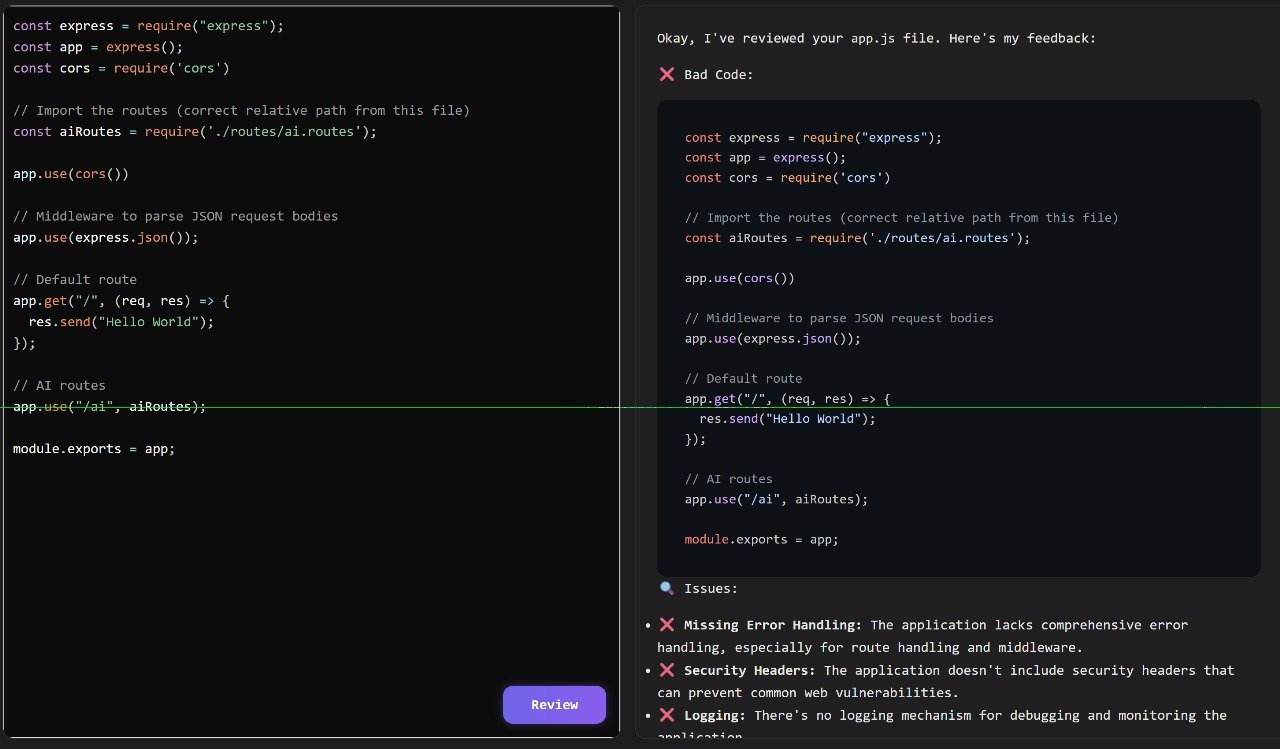This screenshot has height=749, width=1280.
Task: Click the red X icon before Logging
Action: 667,715
